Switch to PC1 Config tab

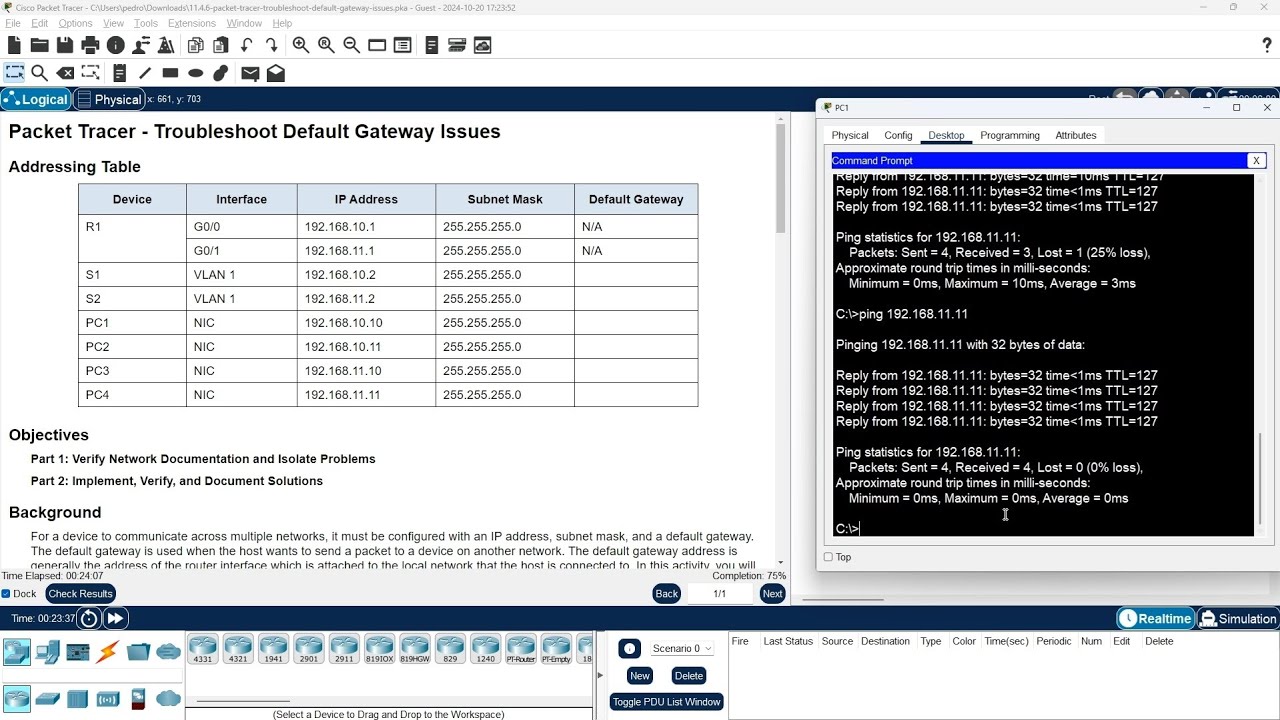(x=898, y=135)
